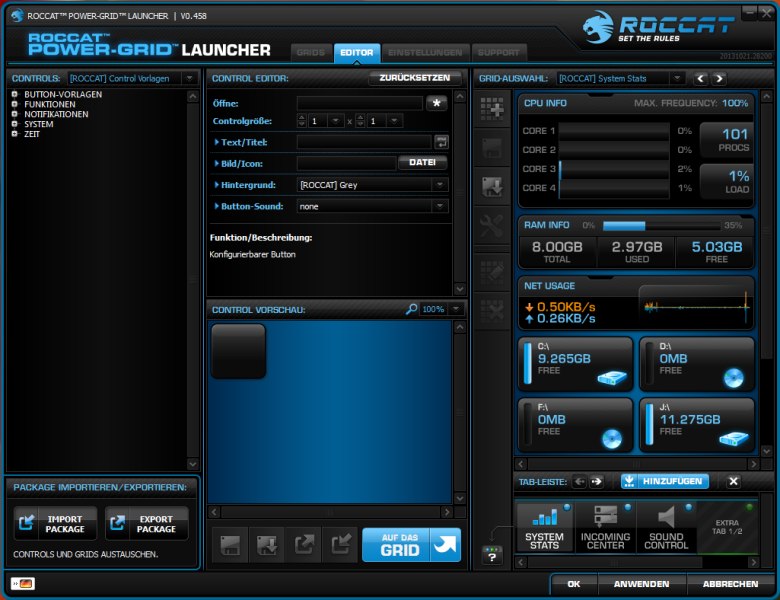Expand the Bild/Icon section arrow
Viewport: 780px width, 600px height.
(x=216, y=164)
